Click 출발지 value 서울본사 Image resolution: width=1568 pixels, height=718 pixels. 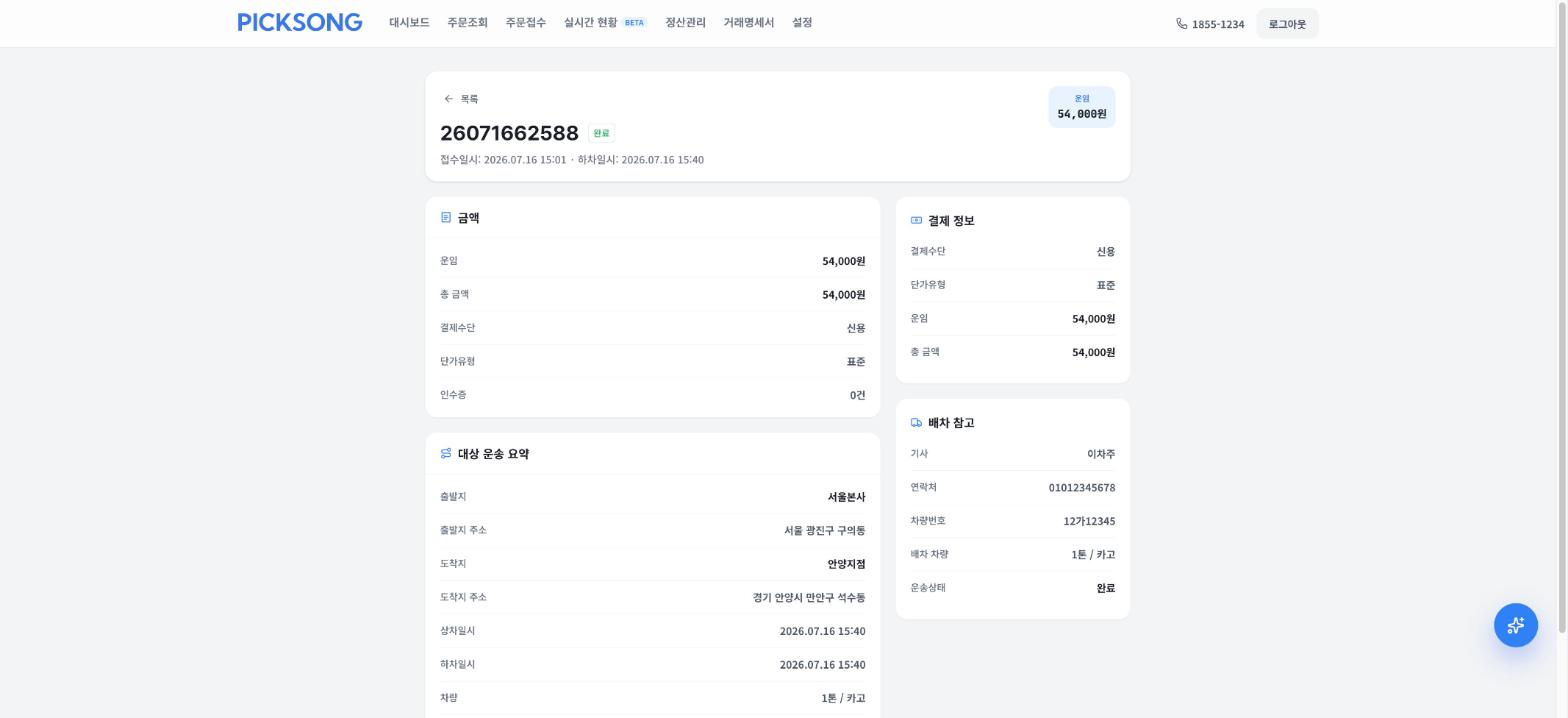[x=846, y=497]
